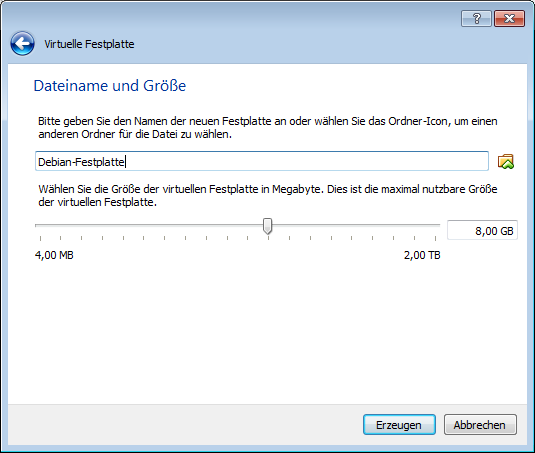Image resolution: width=535 pixels, height=453 pixels.
Task: Click the Virtuelle Festplatte window title
Action: click(89, 44)
